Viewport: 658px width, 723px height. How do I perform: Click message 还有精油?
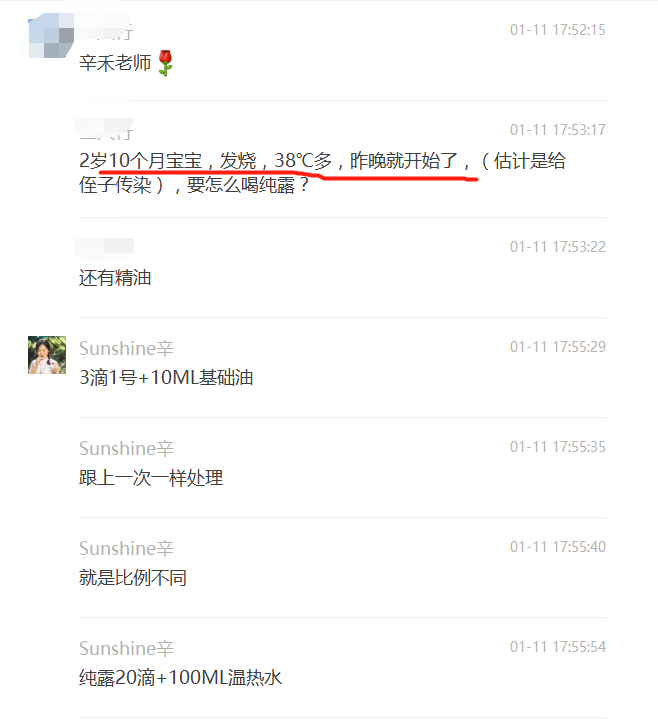coord(115,278)
